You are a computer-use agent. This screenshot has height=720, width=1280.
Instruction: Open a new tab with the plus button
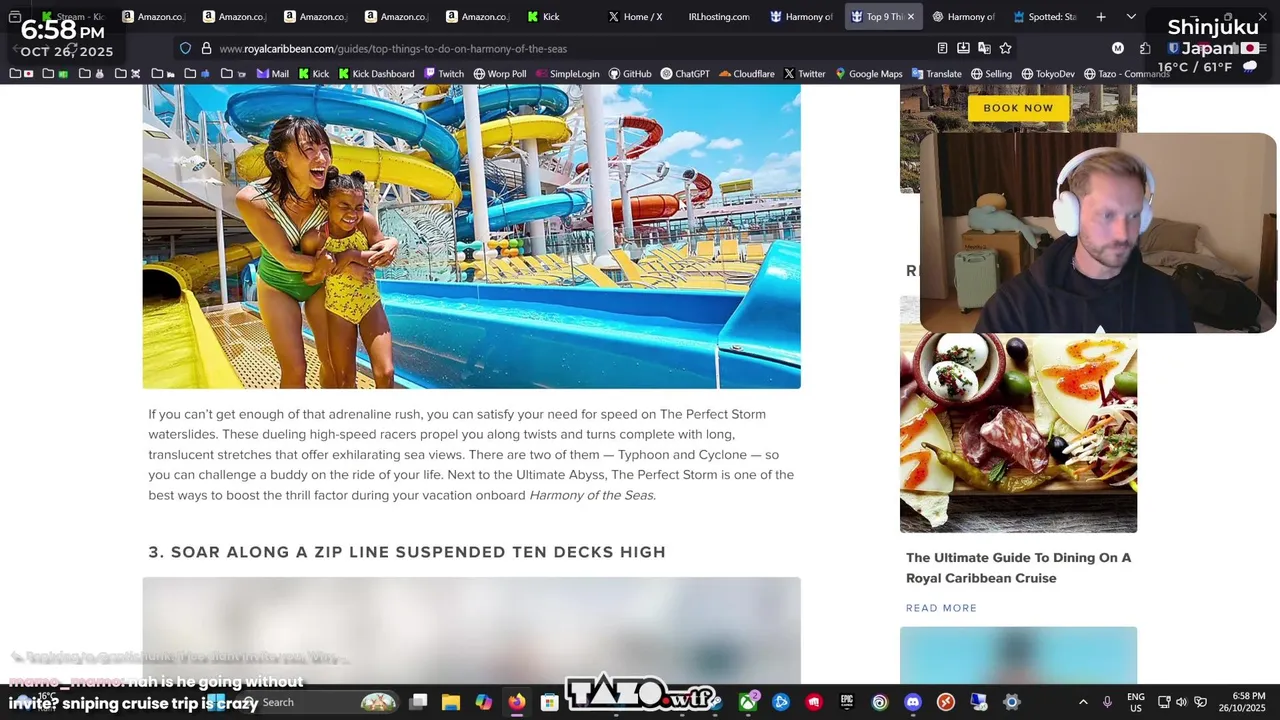coord(1101,16)
